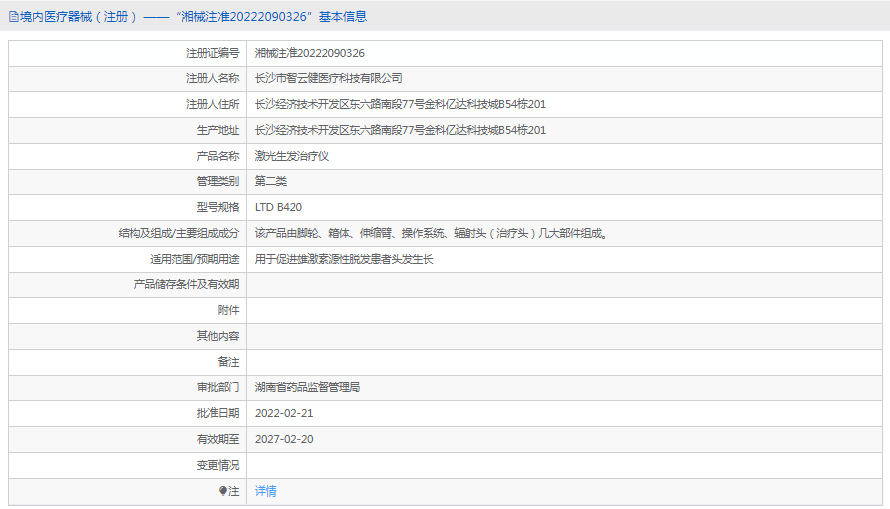
Task: Click the bullet icon beside 注
Action: tap(222, 491)
